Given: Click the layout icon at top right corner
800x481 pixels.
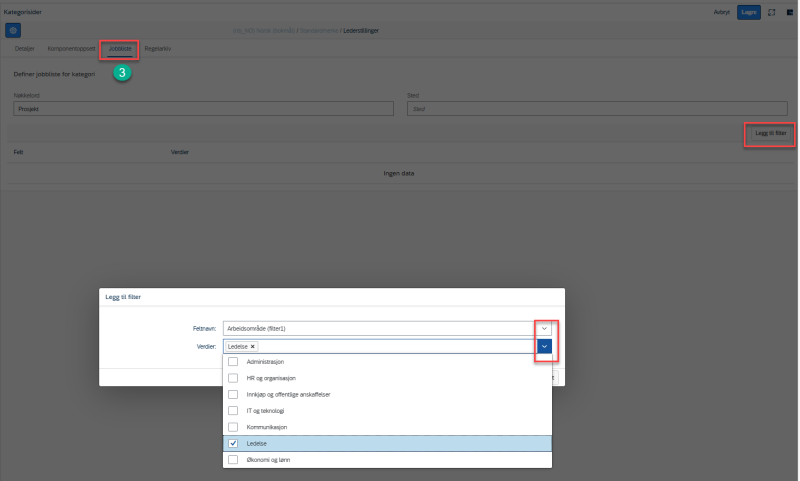Looking at the screenshot, I should [x=790, y=12].
